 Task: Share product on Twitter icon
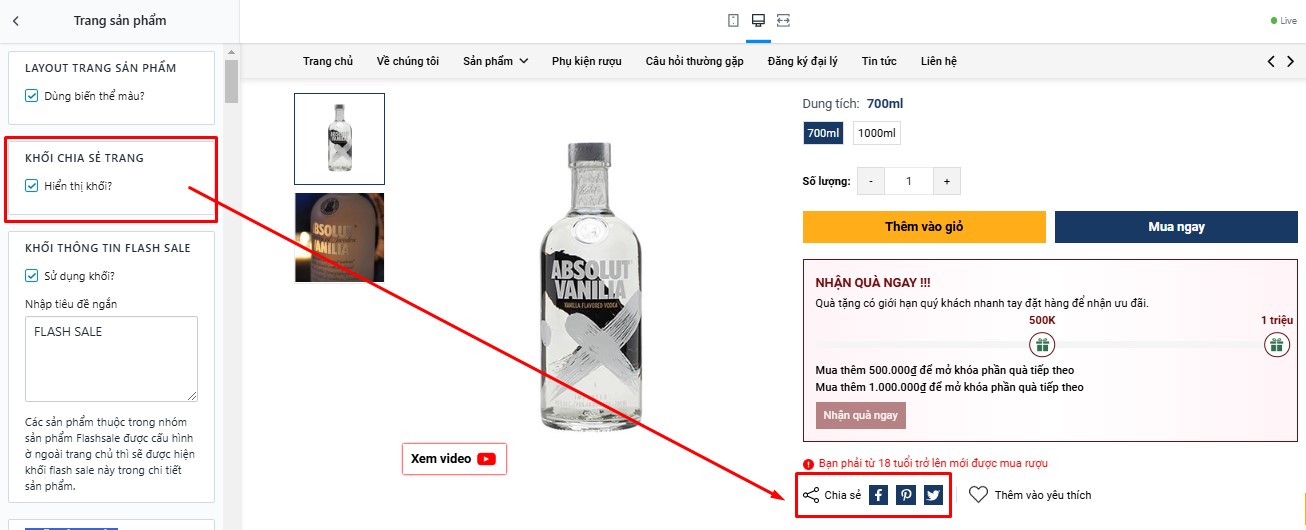pyautogui.click(x=933, y=495)
